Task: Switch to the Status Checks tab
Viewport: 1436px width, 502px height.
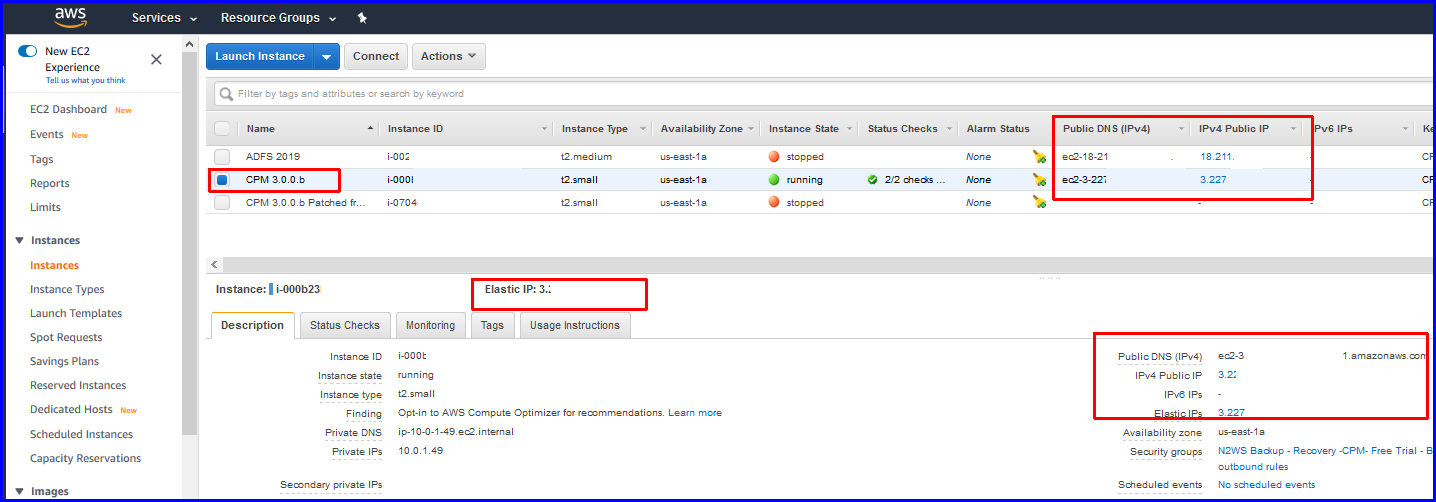Action: coord(345,325)
